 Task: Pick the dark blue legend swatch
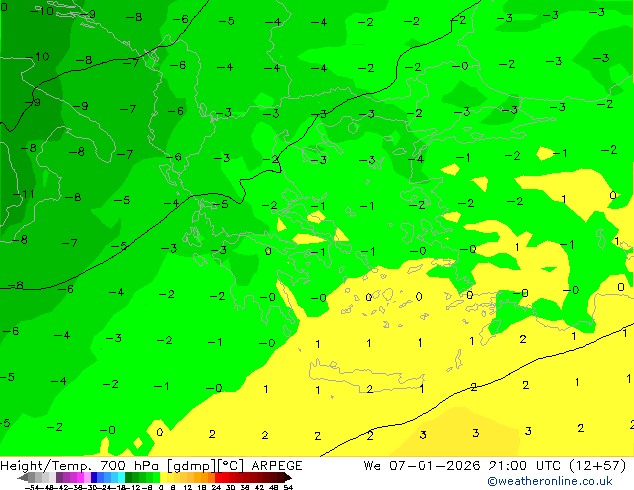tap(94, 477)
